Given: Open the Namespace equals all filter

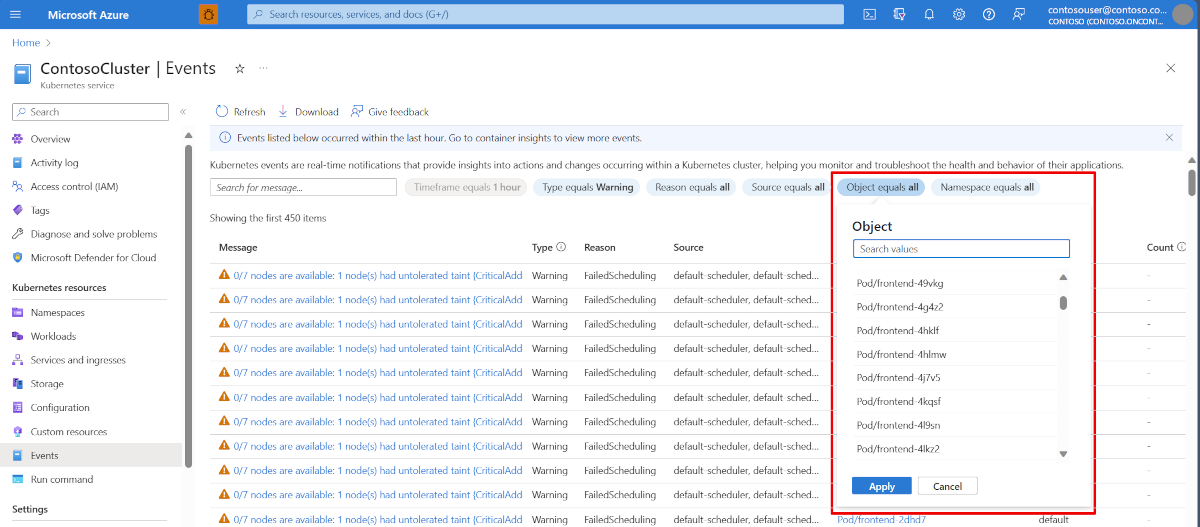Looking at the screenshot, I should click(x=986, y=187).
